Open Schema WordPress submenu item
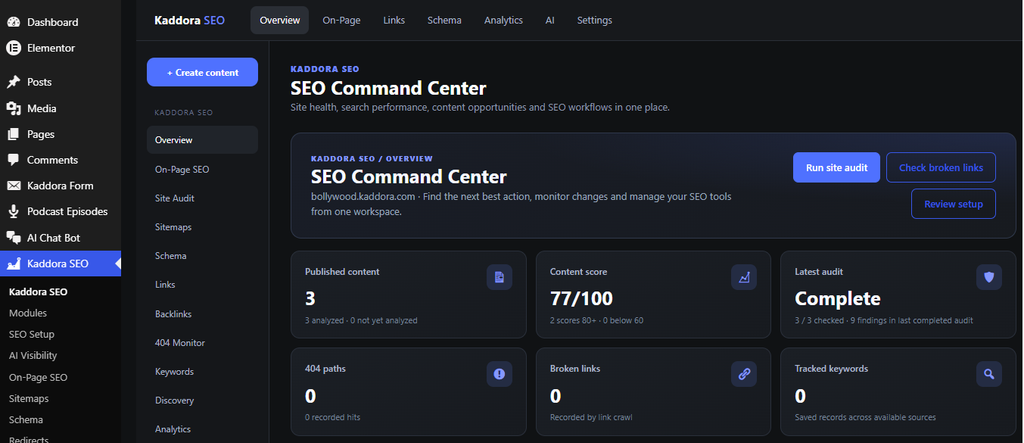Image resolution: width=1024 pixels, height=443 pixels. (x=25, y=419)
